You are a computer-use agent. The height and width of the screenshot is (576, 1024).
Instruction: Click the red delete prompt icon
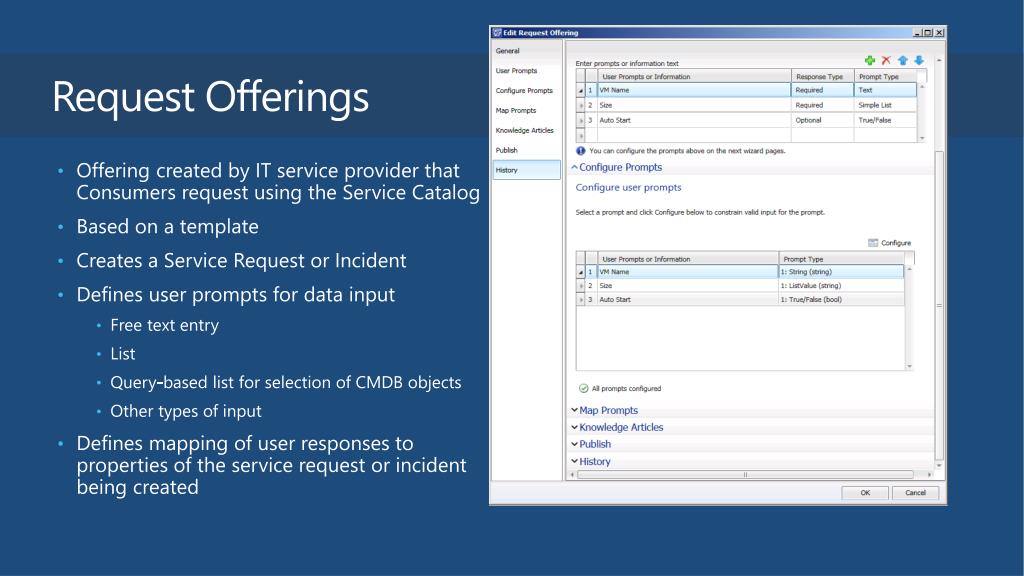click(886, 60)
